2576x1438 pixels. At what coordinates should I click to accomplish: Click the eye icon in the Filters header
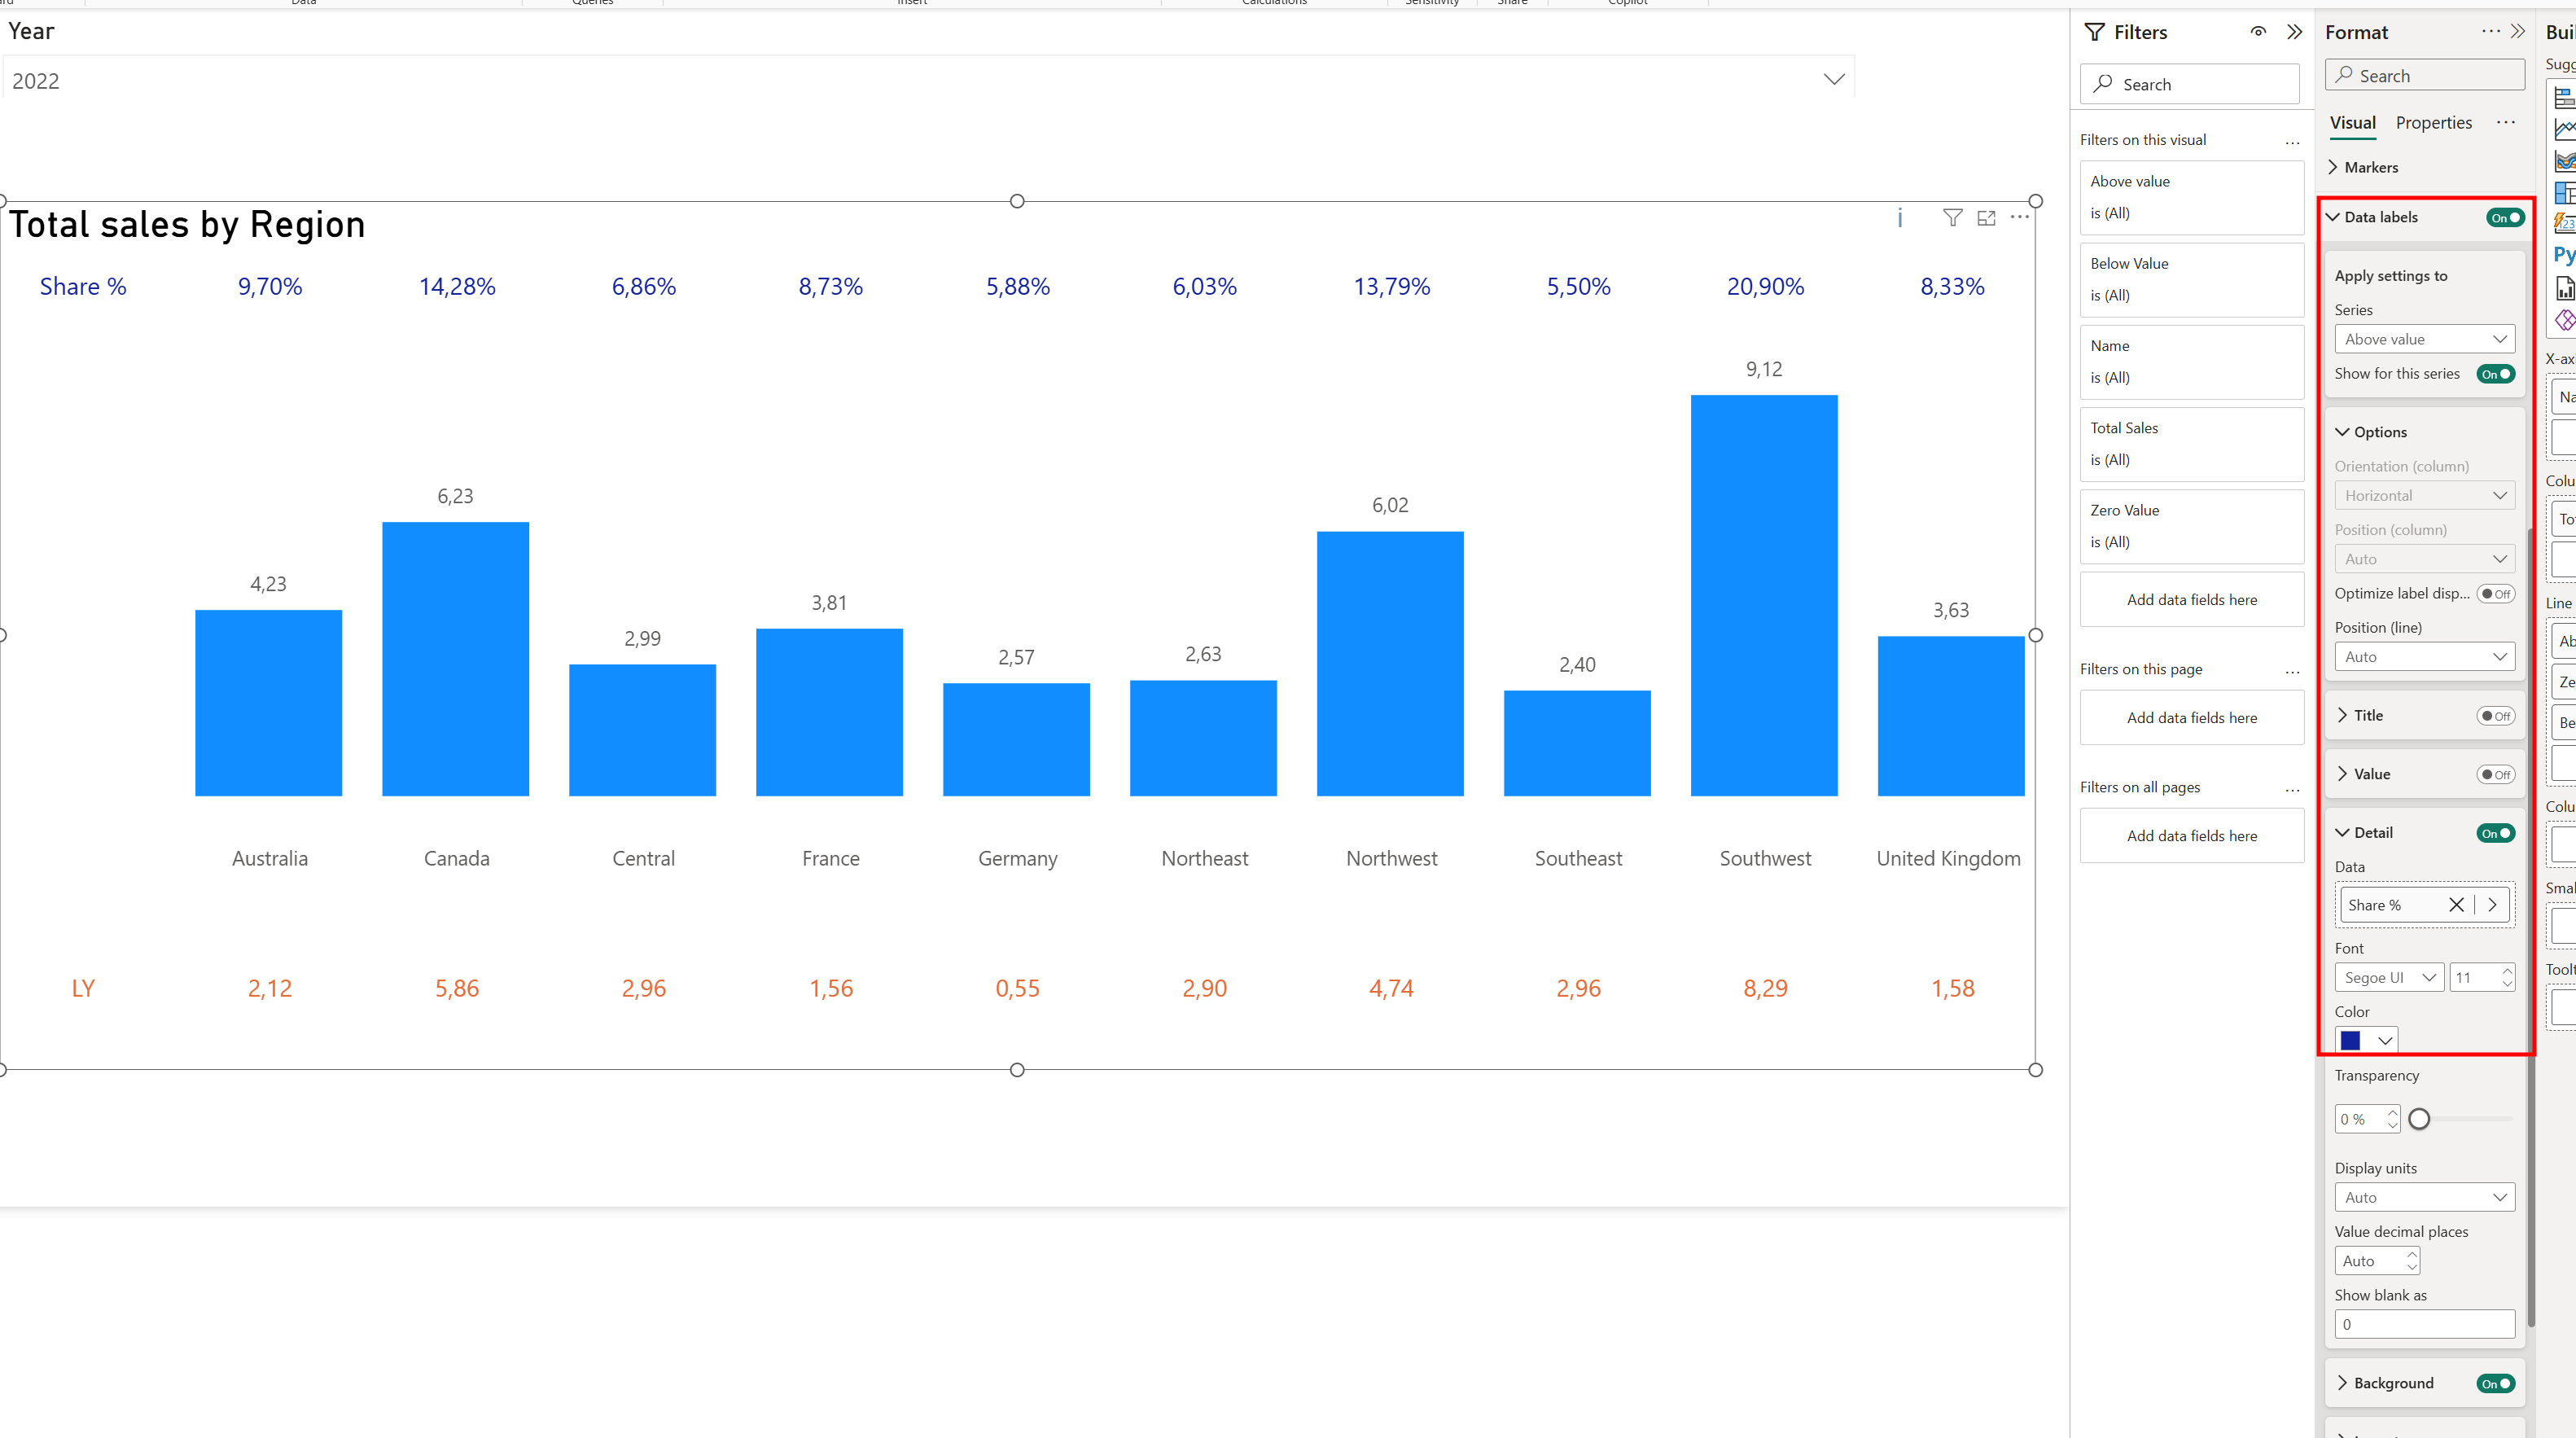point(2258,32)
